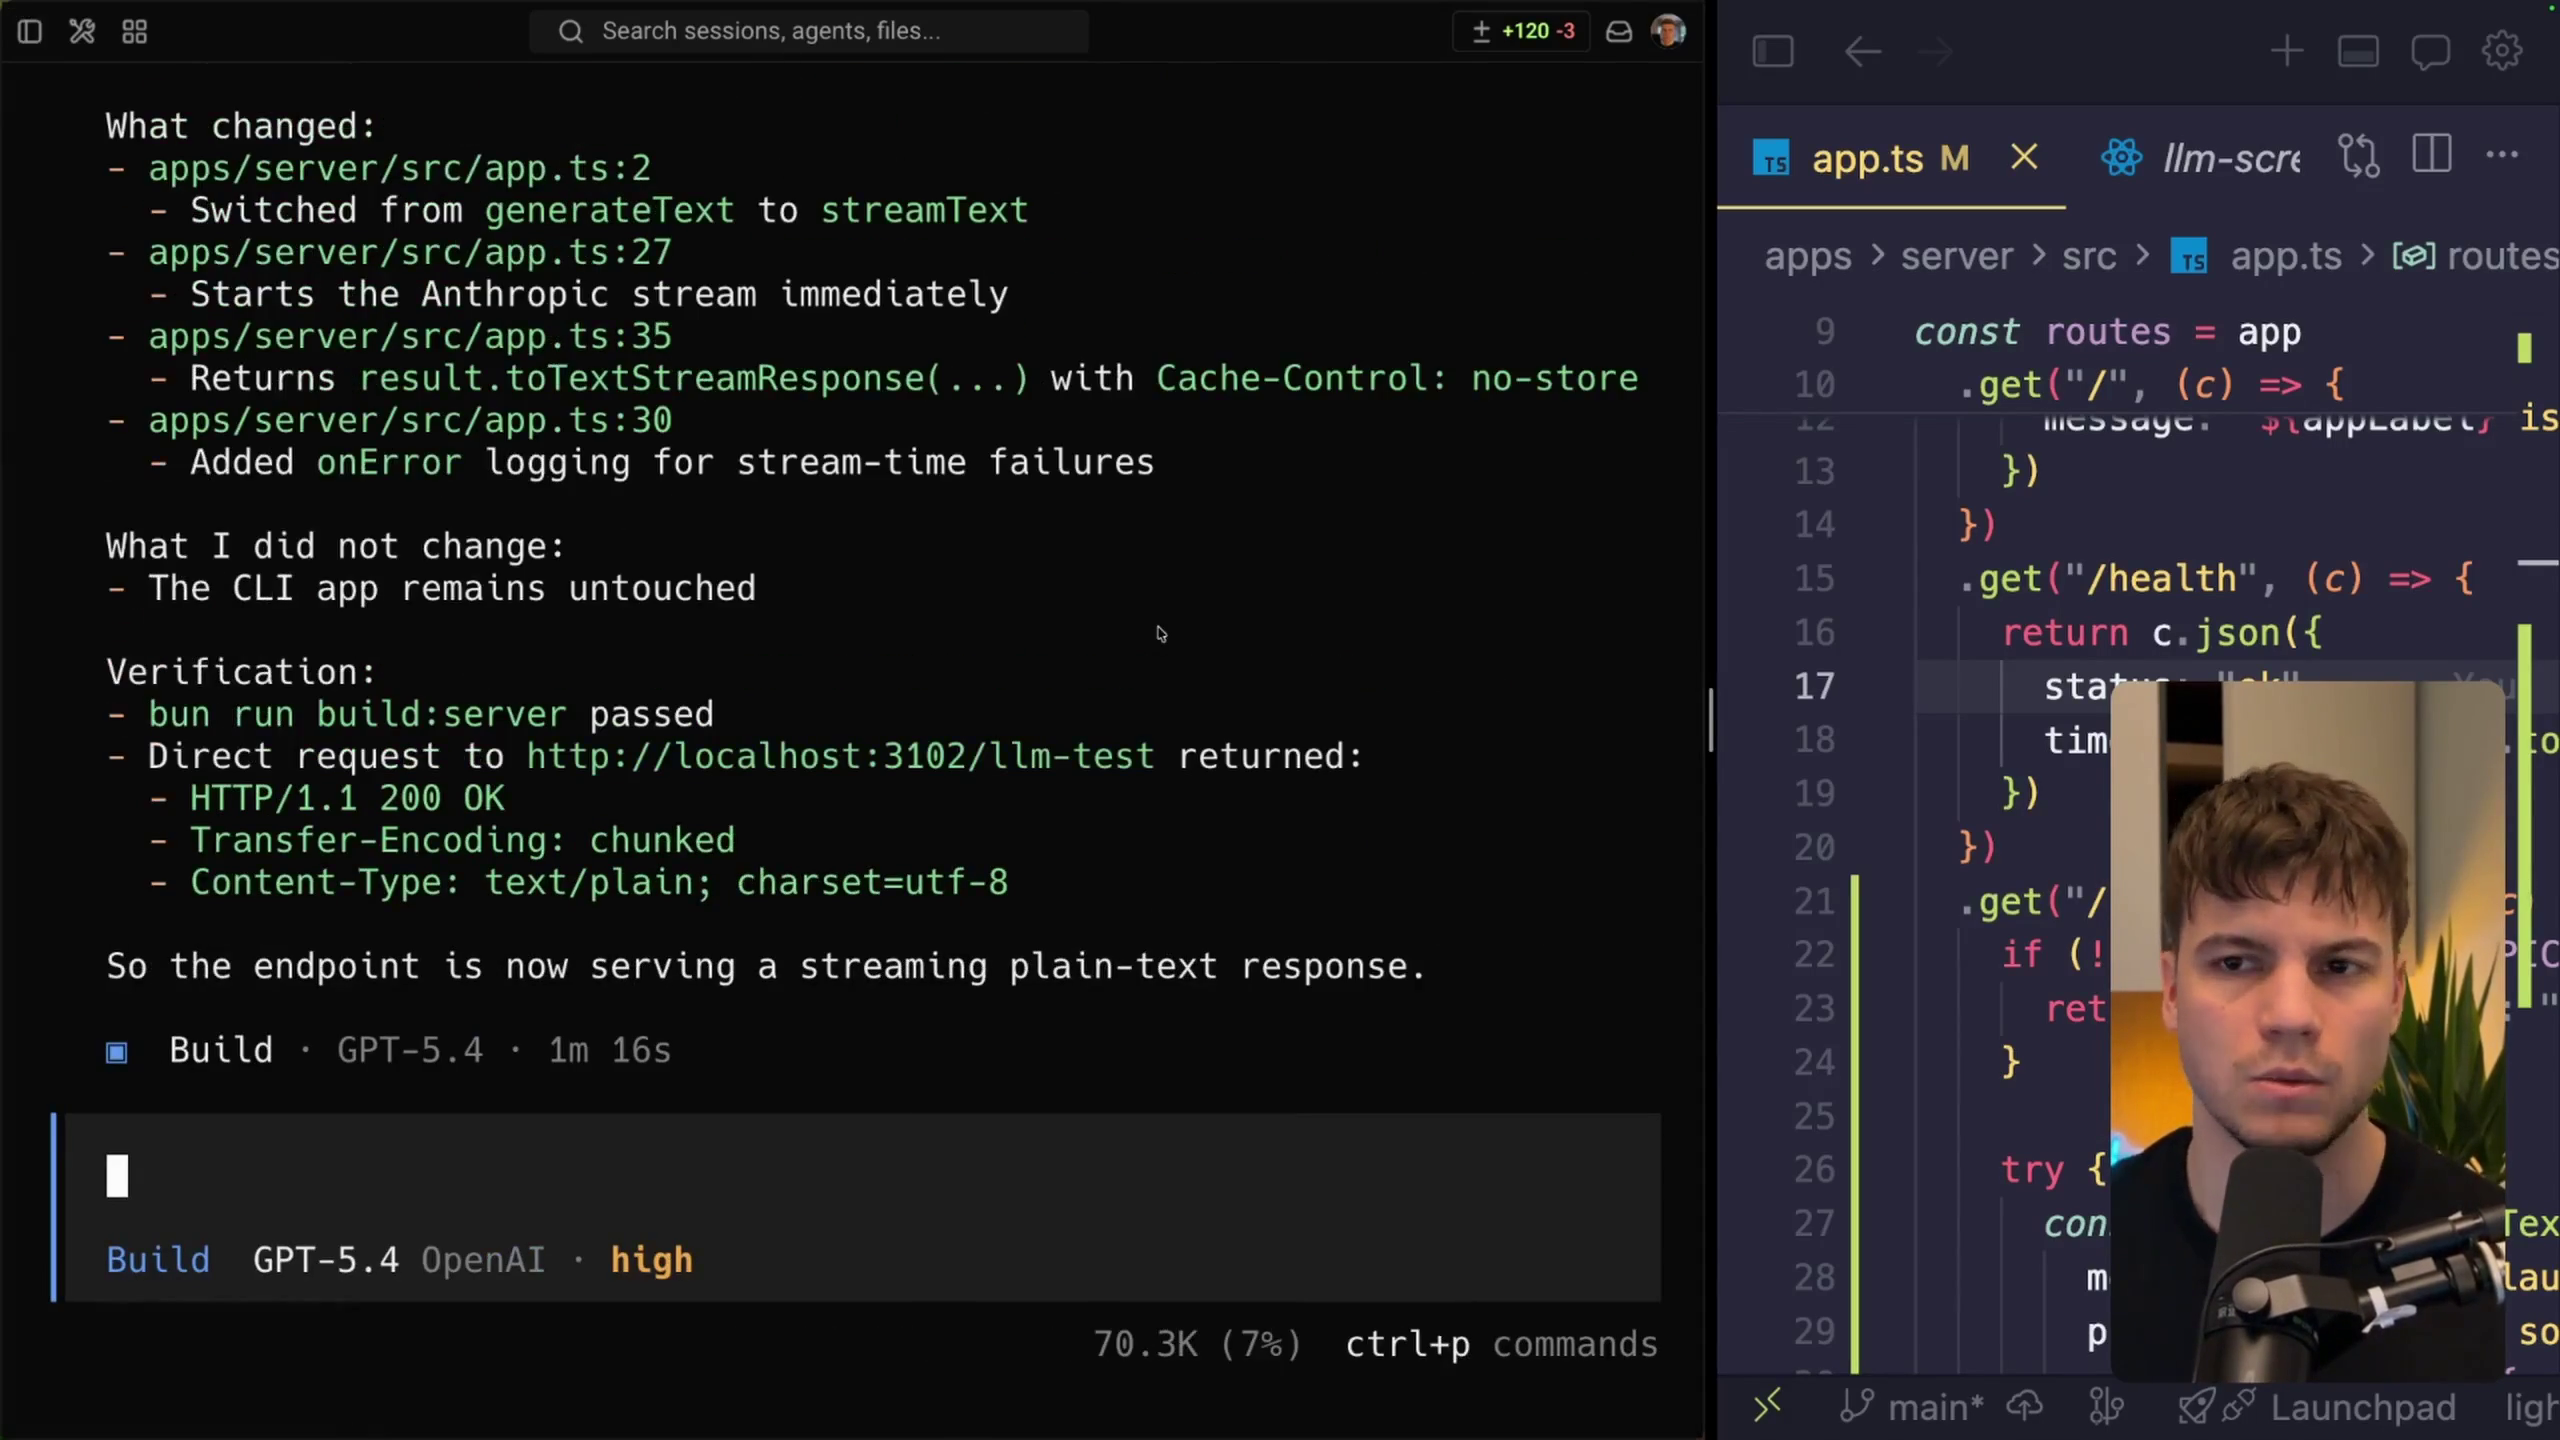
Task: Change the high reasoning effort setting
Action: click(x=652, y=1260)
